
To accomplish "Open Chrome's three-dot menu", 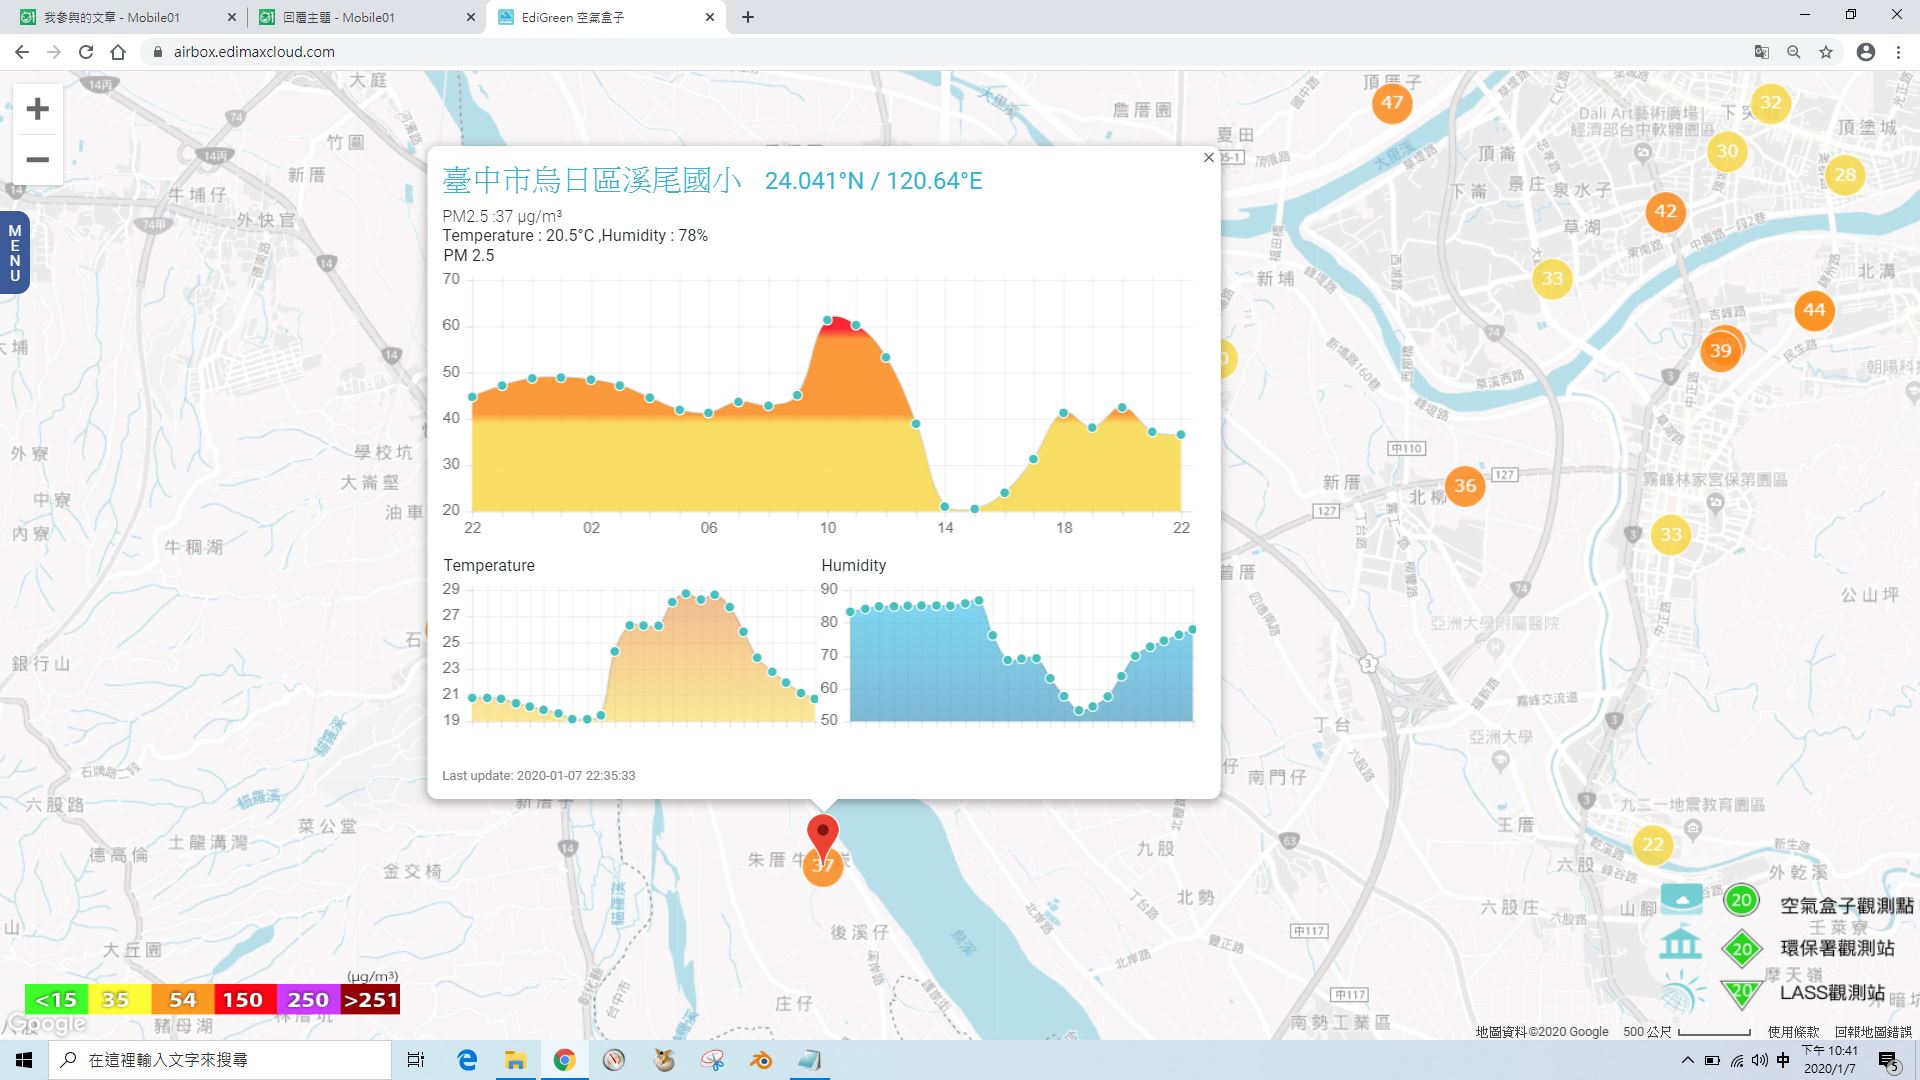I will 1898,52.
